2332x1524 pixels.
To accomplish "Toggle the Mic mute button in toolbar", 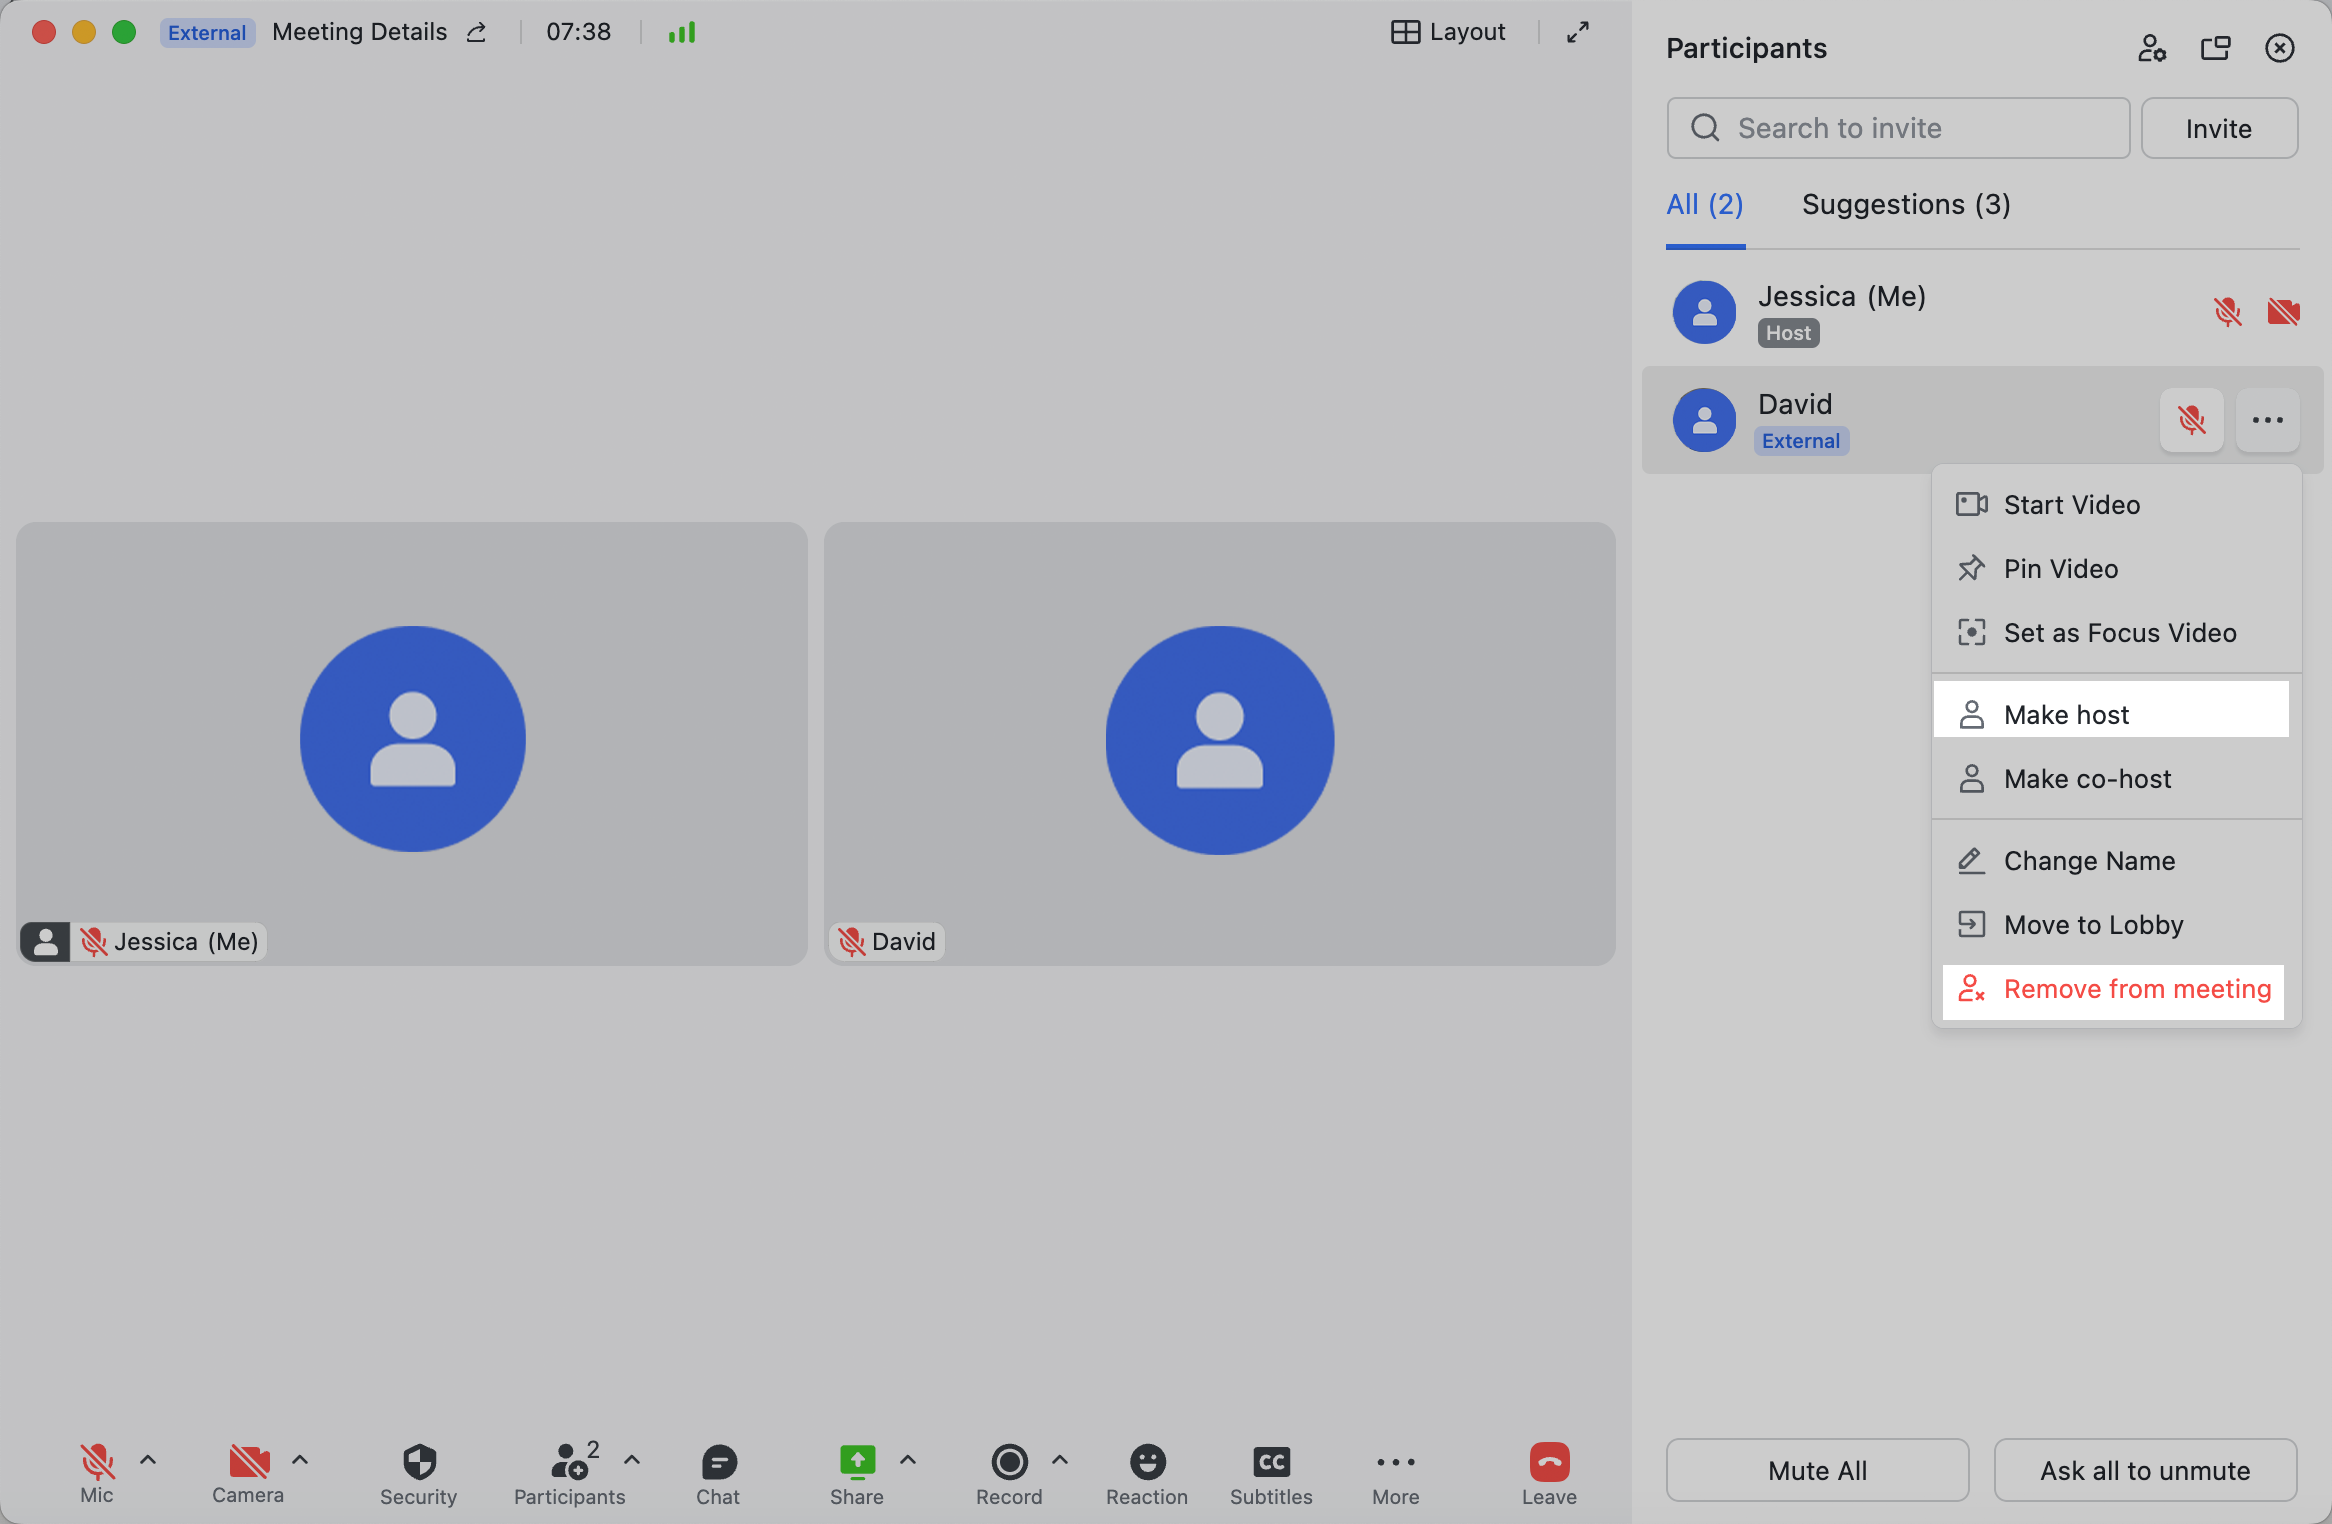I will [x=97, y=1463].
